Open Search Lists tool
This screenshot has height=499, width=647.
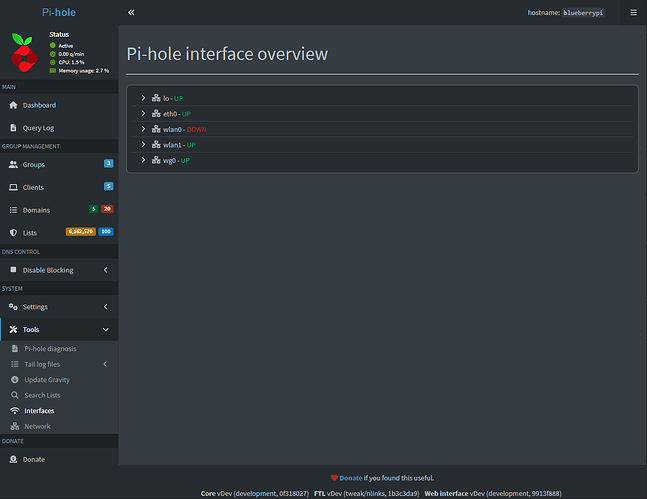click(x=42, y=395)
